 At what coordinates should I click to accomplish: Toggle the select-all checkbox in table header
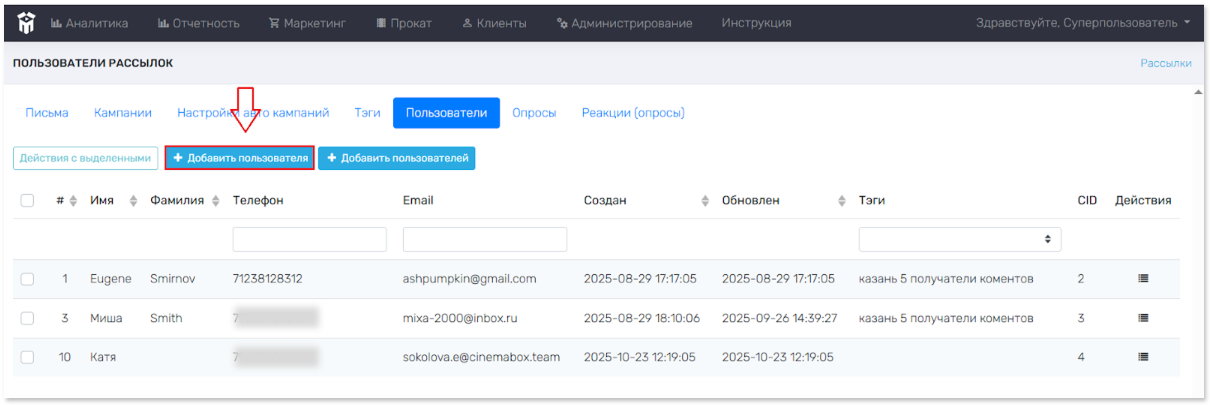[x=28, y=201]
